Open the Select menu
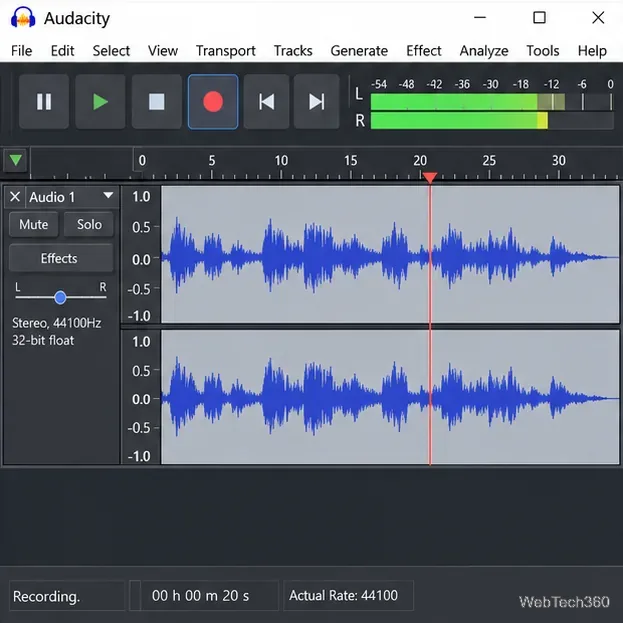623x623 pixels. pyautogui.click(x=111, y=51)
